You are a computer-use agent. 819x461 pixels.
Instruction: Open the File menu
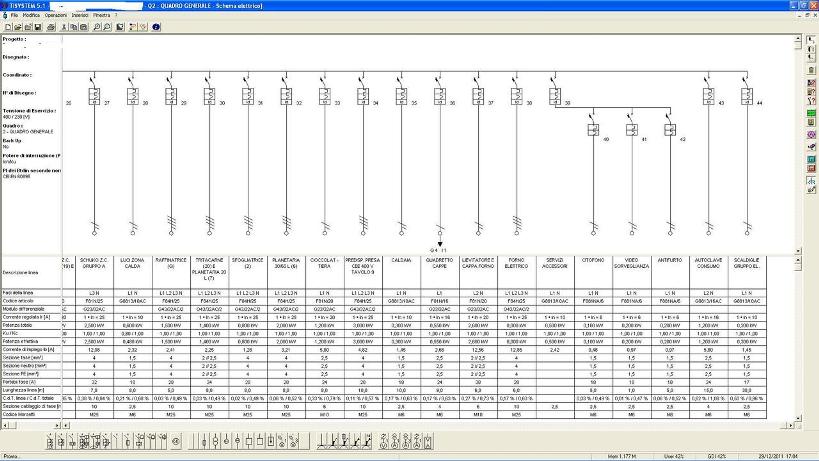[14, 16]
